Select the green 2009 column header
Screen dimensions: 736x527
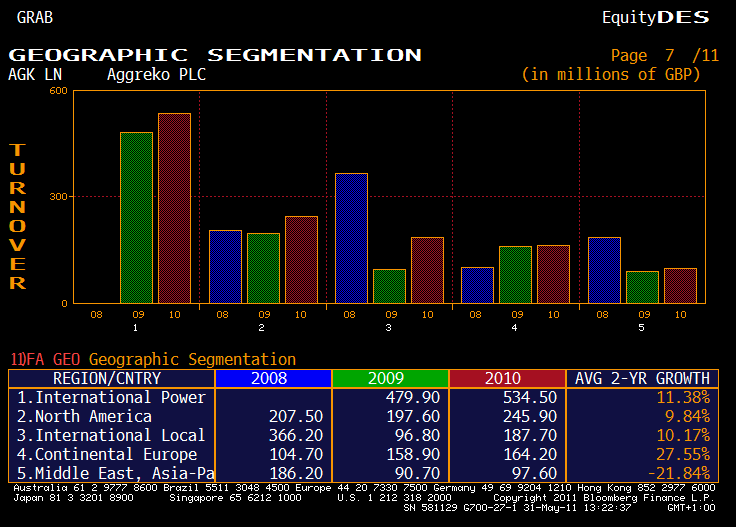coord(389,378)
